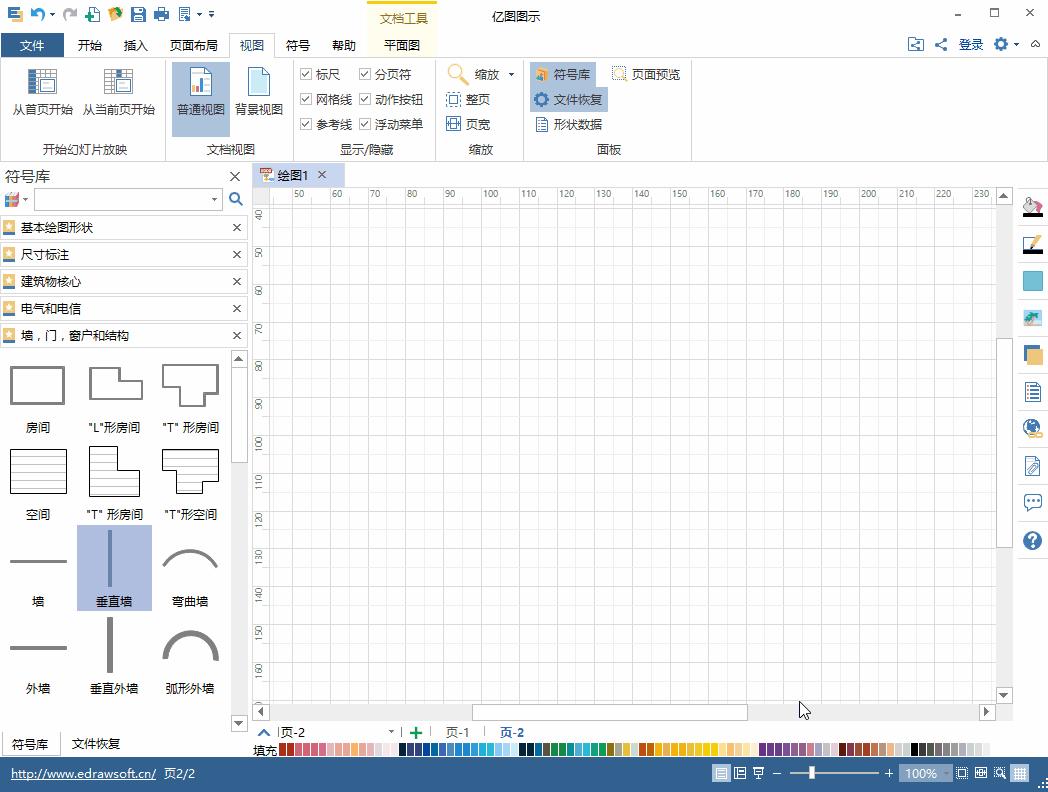Viewport: 1048px width, 792px height.
Task: Open the 文件 menu
Action: pos(32,45)
